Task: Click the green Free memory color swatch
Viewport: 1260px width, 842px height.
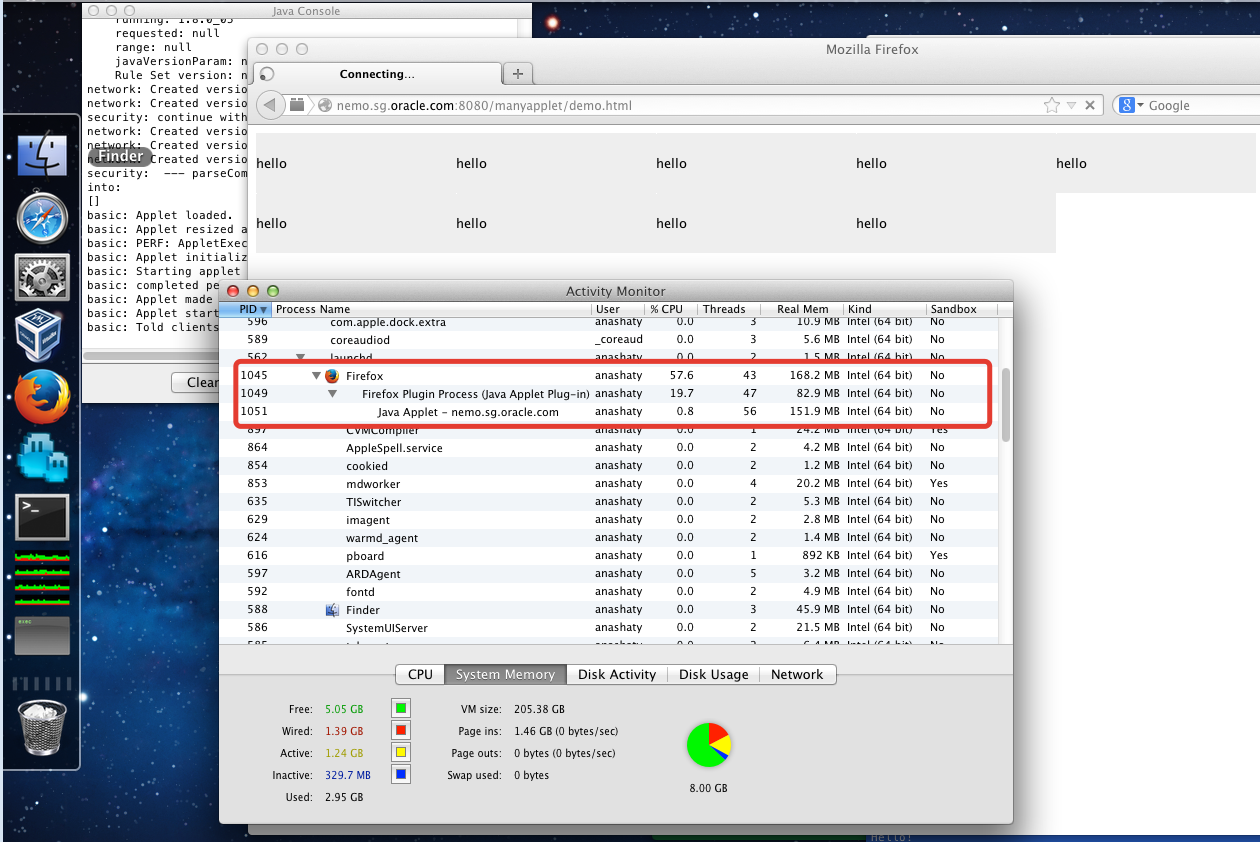Action: pyautogui.click(x=400, y=709)
